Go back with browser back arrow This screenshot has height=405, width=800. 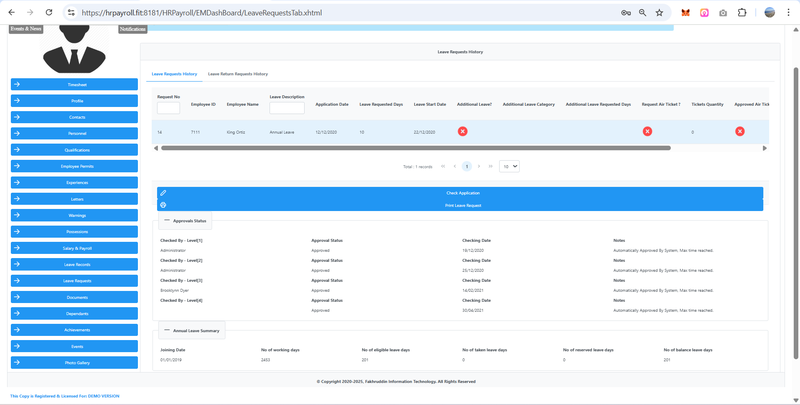click(x=12, y=13)
